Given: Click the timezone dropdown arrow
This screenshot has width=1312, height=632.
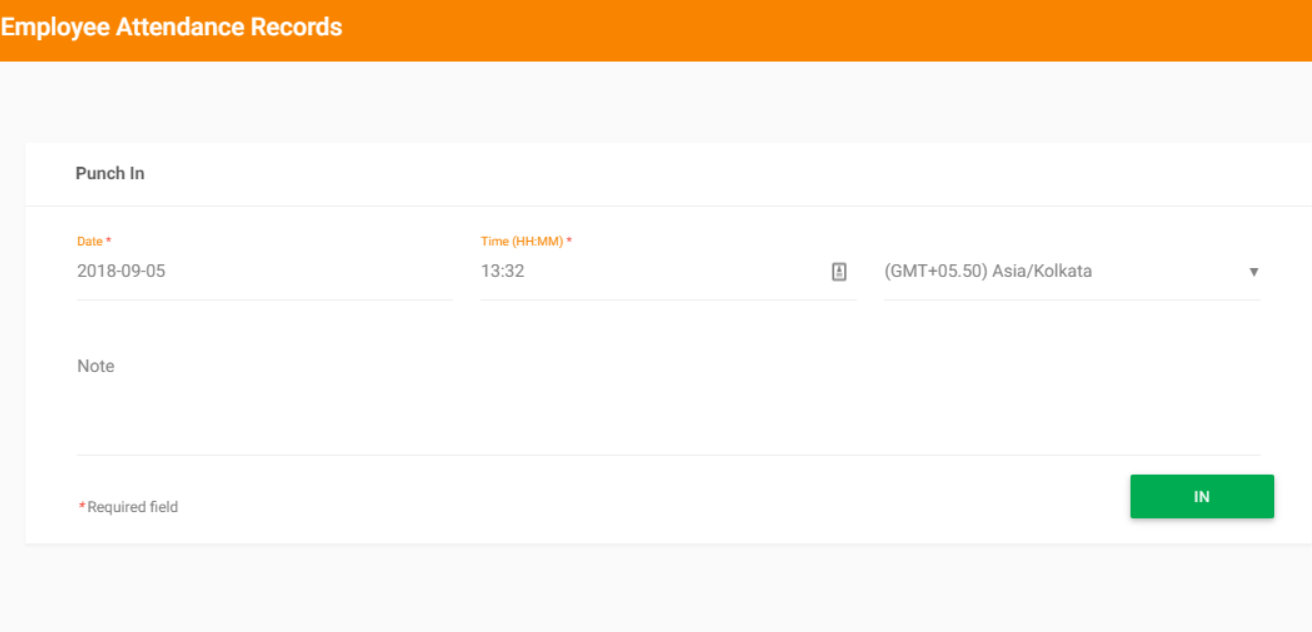Looking at the screenshot, I should (1253, 272).
